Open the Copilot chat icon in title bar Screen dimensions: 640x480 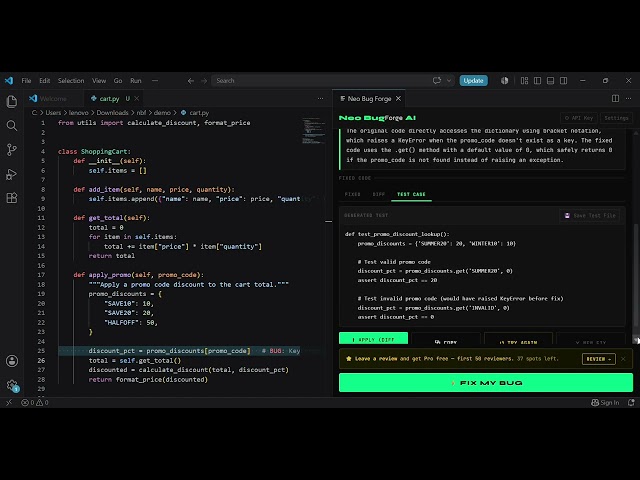point(437,80)
